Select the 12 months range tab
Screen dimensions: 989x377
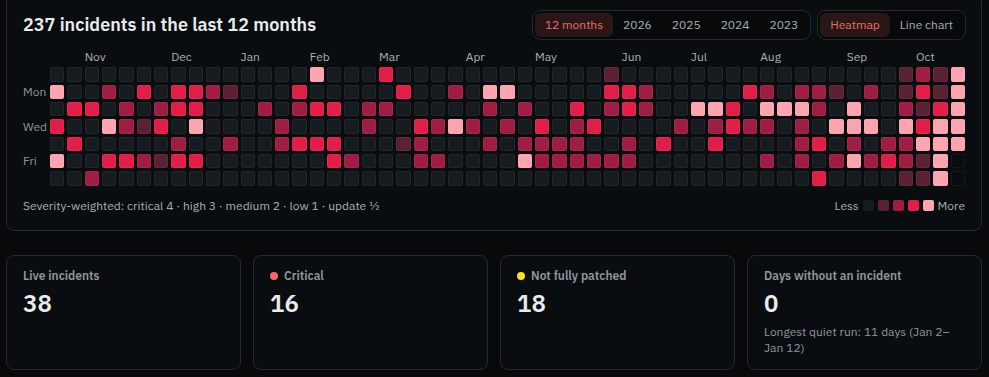pos(574,25)
